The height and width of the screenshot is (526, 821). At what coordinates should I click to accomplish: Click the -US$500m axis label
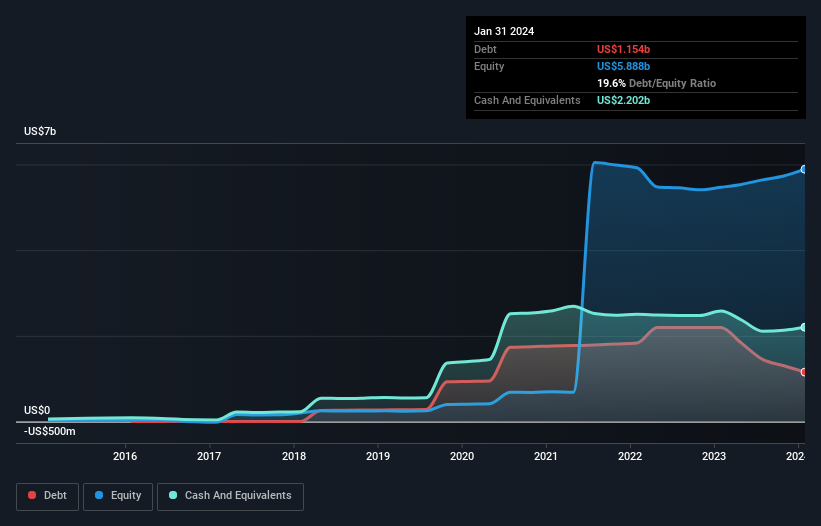pos(50,431)
